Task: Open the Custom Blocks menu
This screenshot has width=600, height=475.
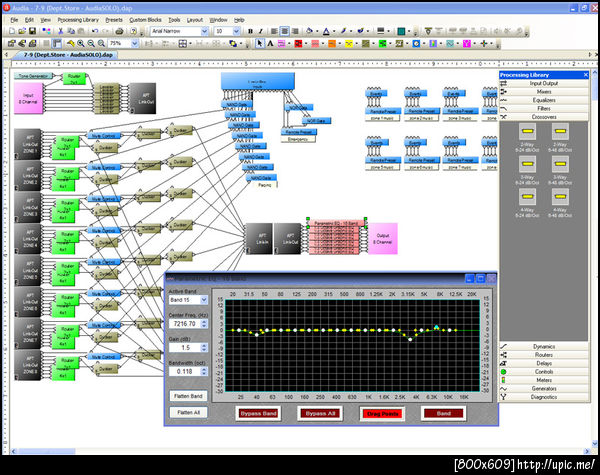Action: 145,20
